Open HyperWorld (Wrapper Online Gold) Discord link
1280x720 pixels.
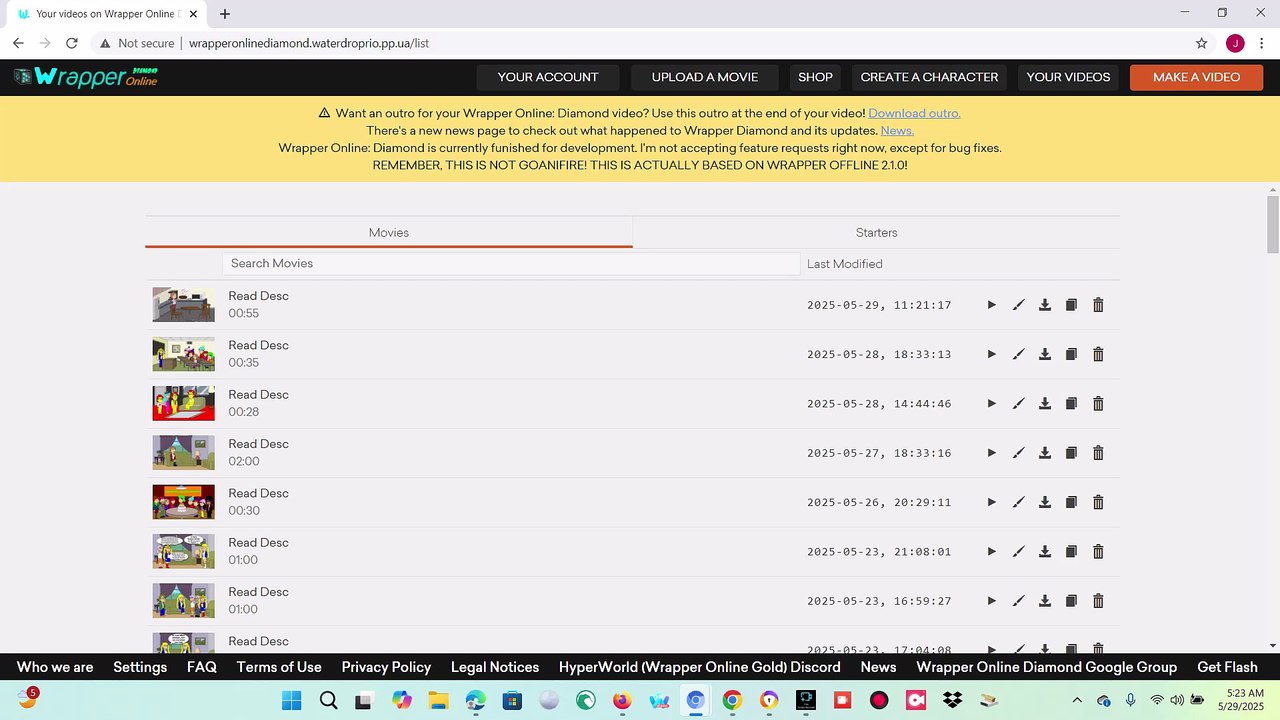(x=700, y=667)
